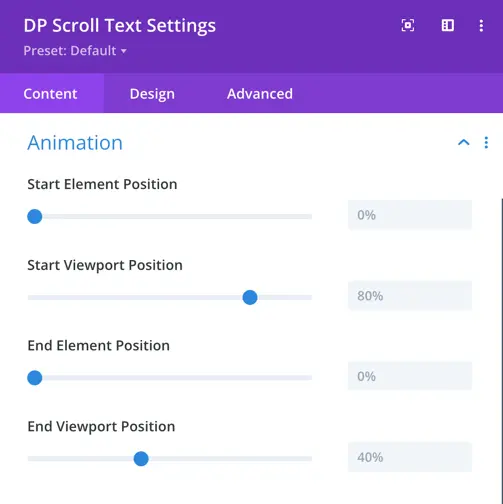The height and width of the screenshot is (504, 503).
Task: Click the Start Element Position slider handle
Action: (35, 217)
